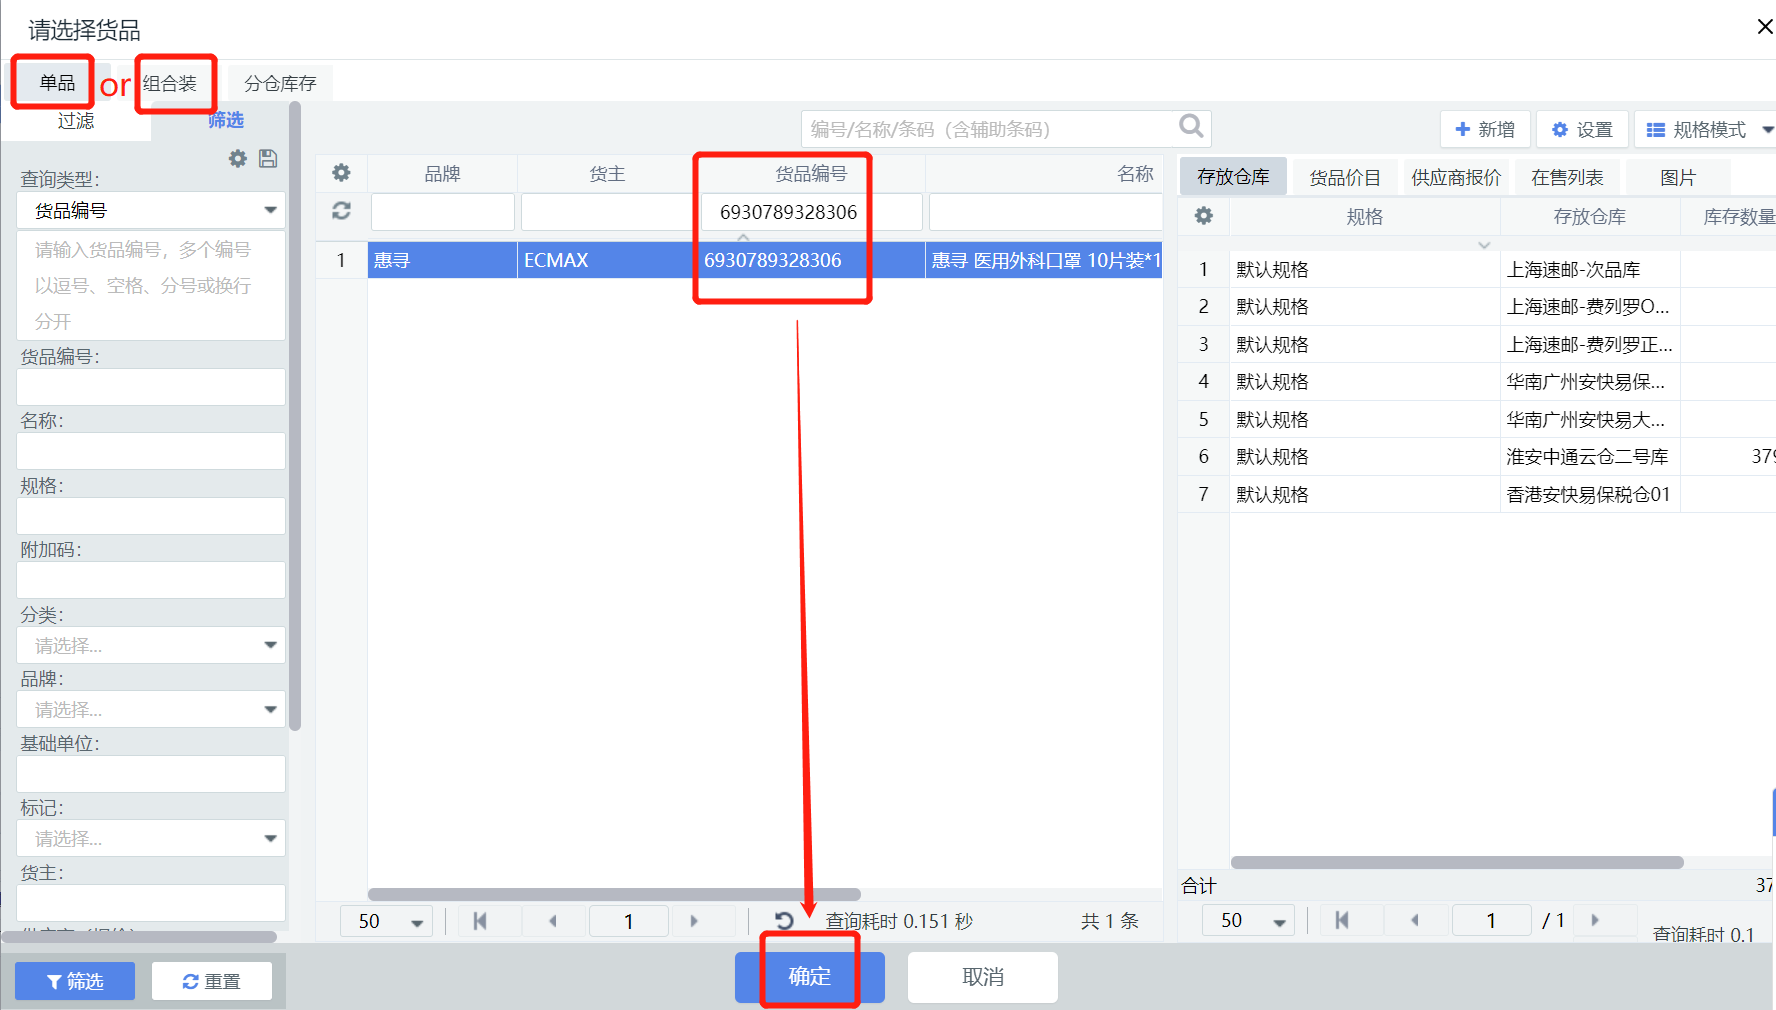Go to previous page in warehouse table
The width and height of the screenshot is (1776, 1010).
click(1415, 920)
